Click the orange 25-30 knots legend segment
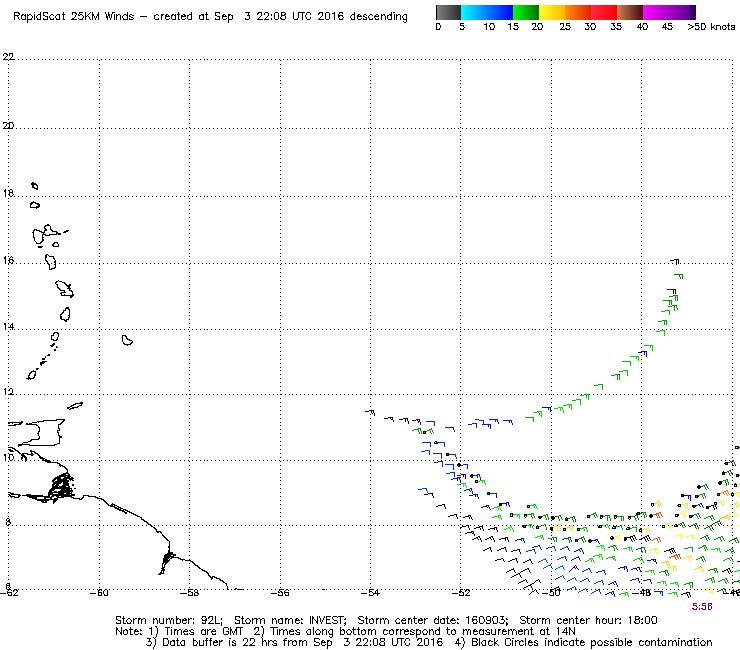This screenshot has height=650, width=740. tap(578, 12)
